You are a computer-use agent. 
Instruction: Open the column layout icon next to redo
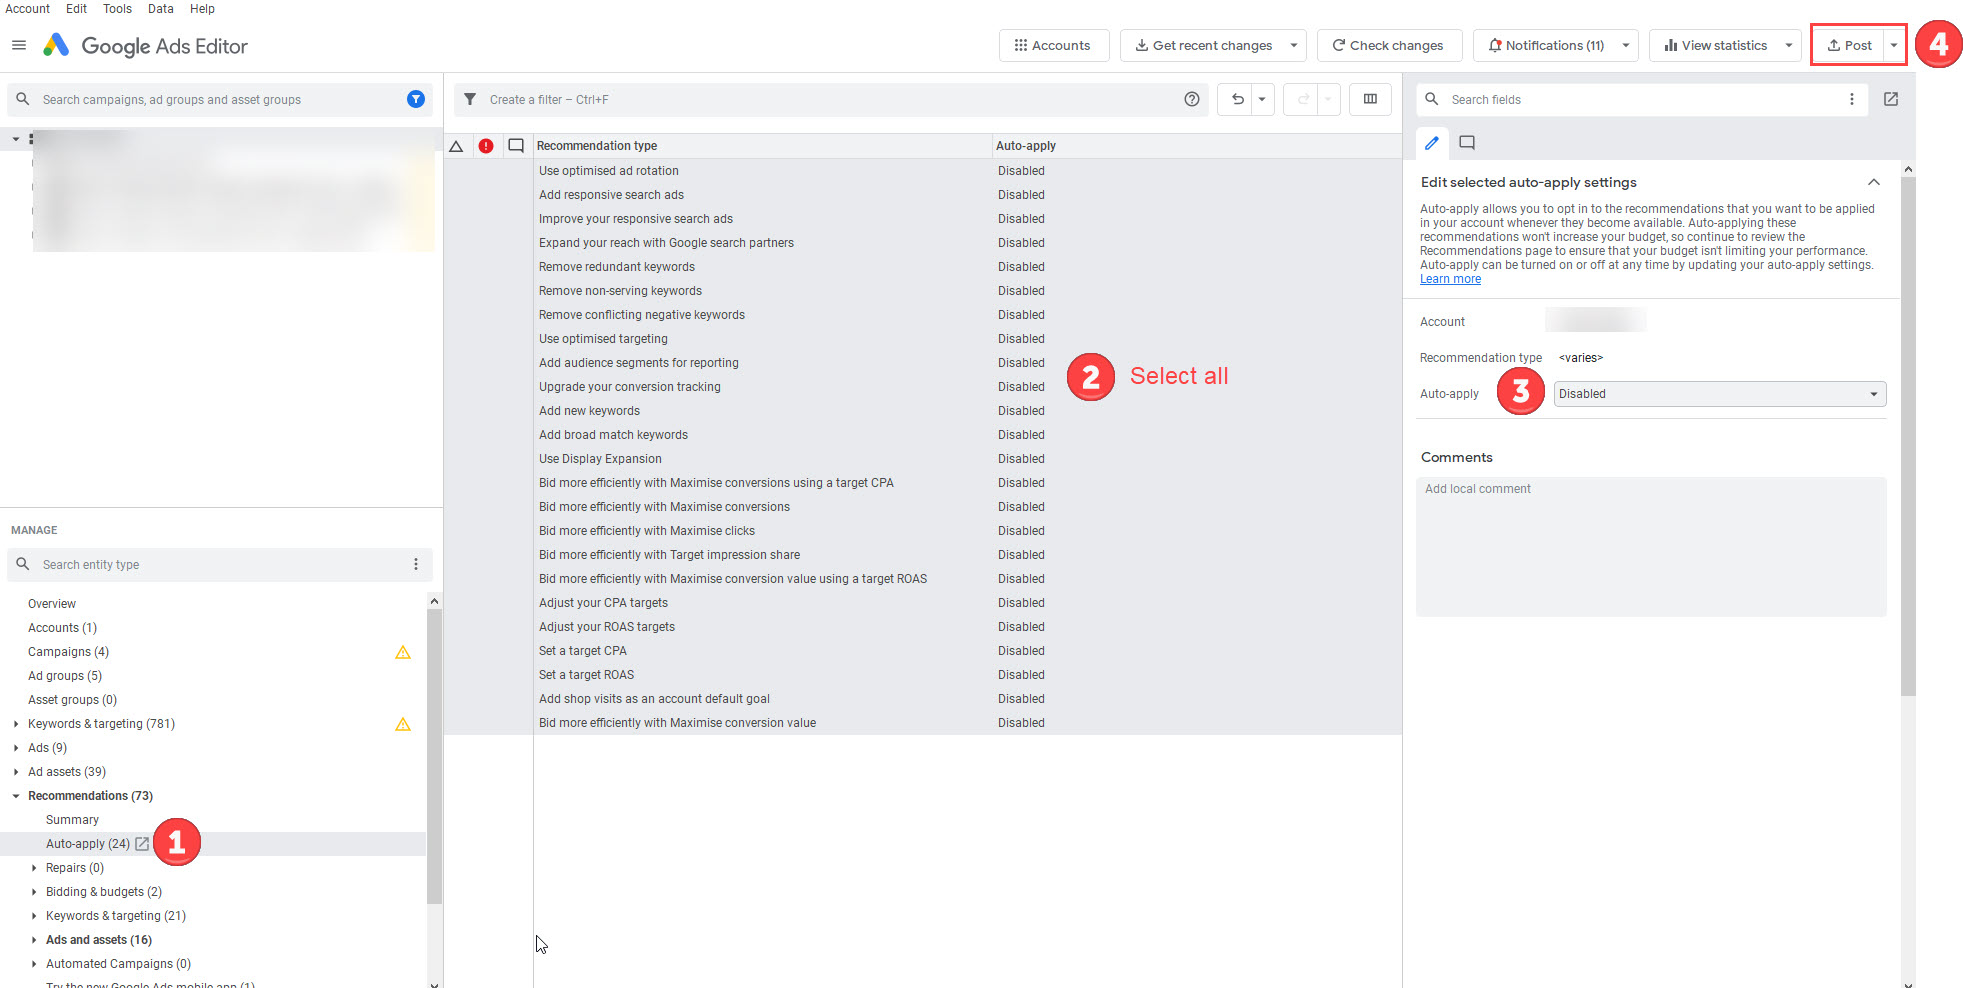(1370, 99)
